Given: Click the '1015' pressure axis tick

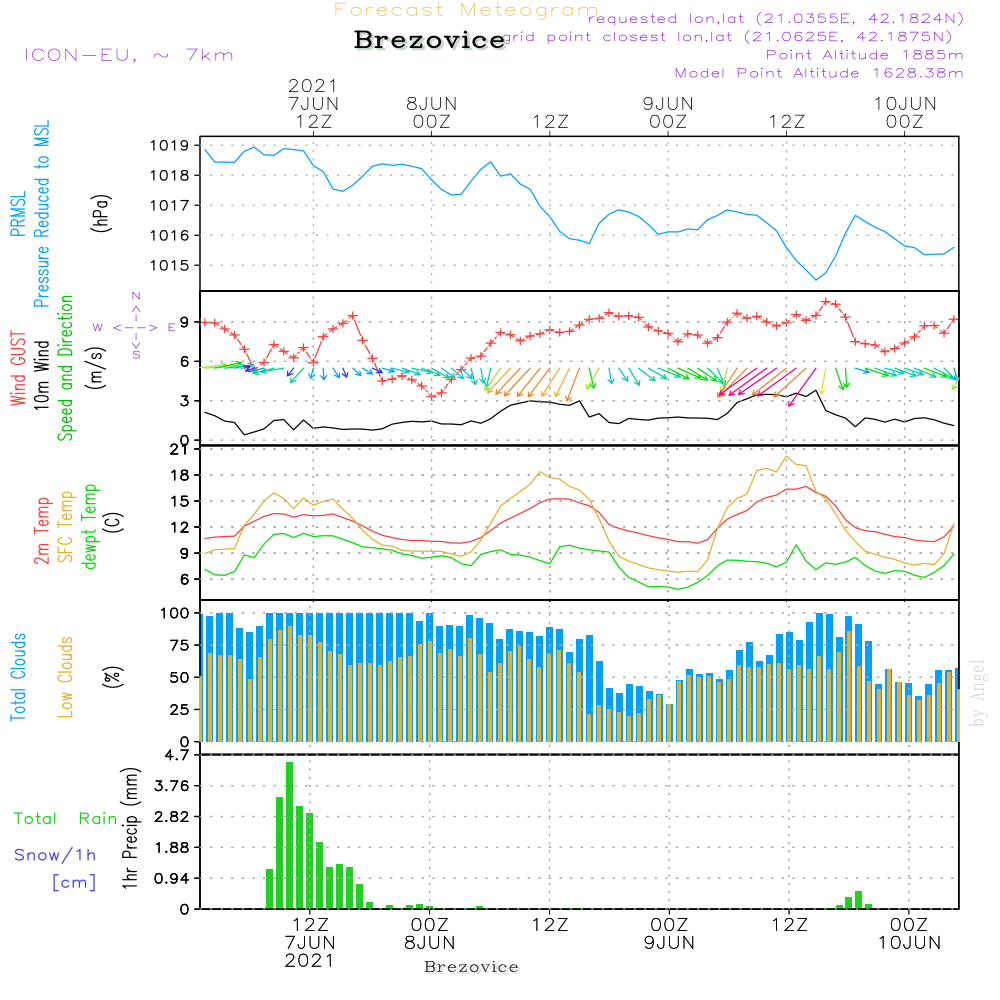Looking at the screenshot, I should [170, 266].
